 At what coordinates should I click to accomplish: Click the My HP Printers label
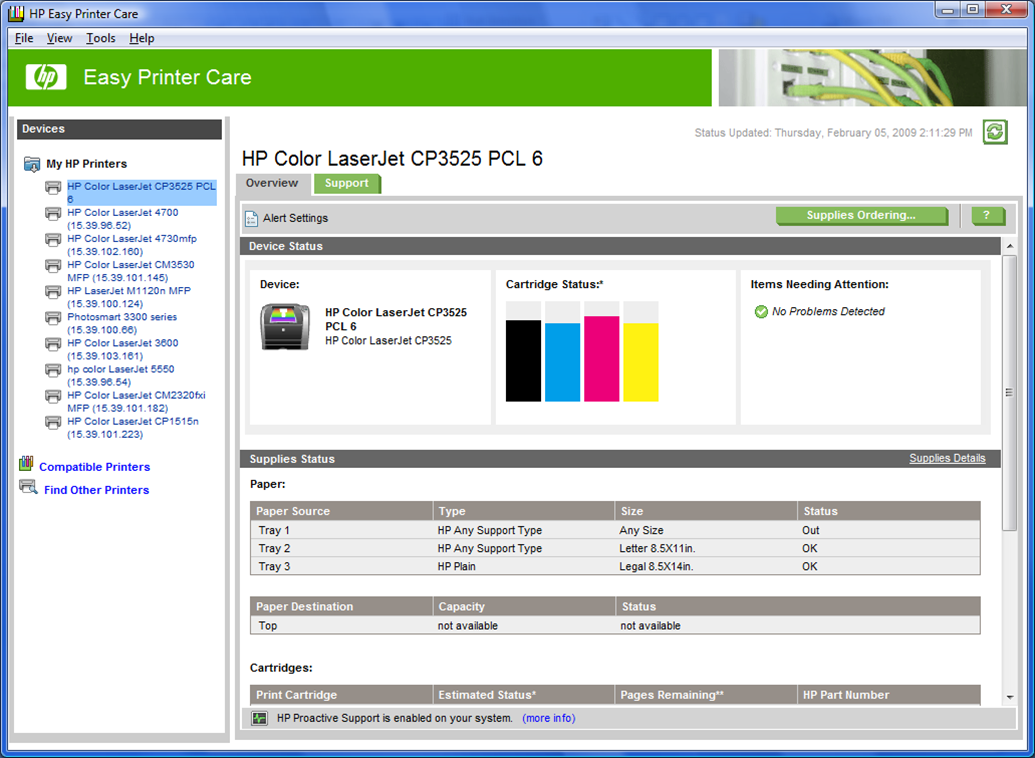(86, 164)
